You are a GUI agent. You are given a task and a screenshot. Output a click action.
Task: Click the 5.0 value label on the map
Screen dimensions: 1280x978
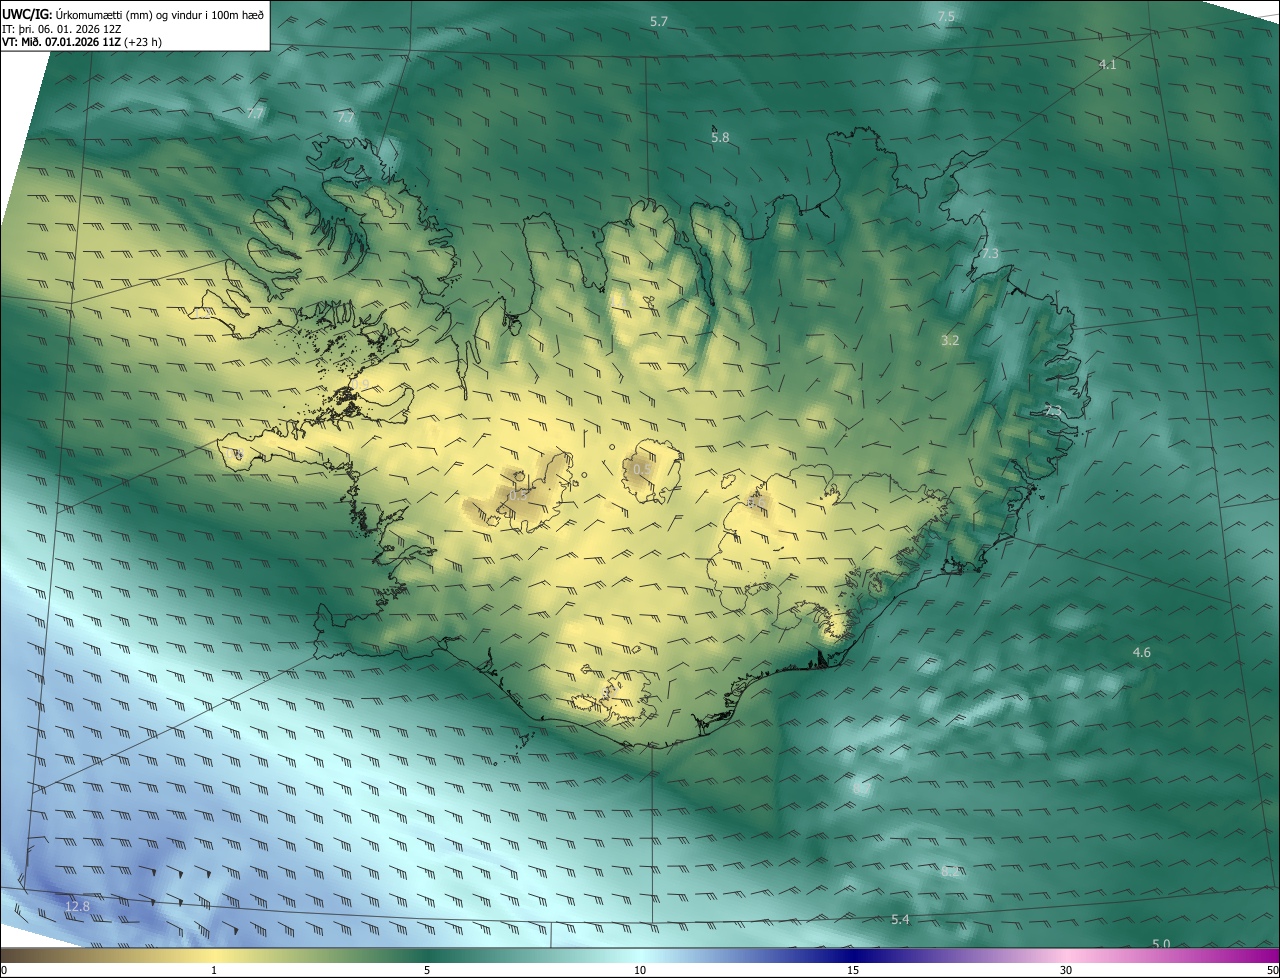tap(1161, 944)
